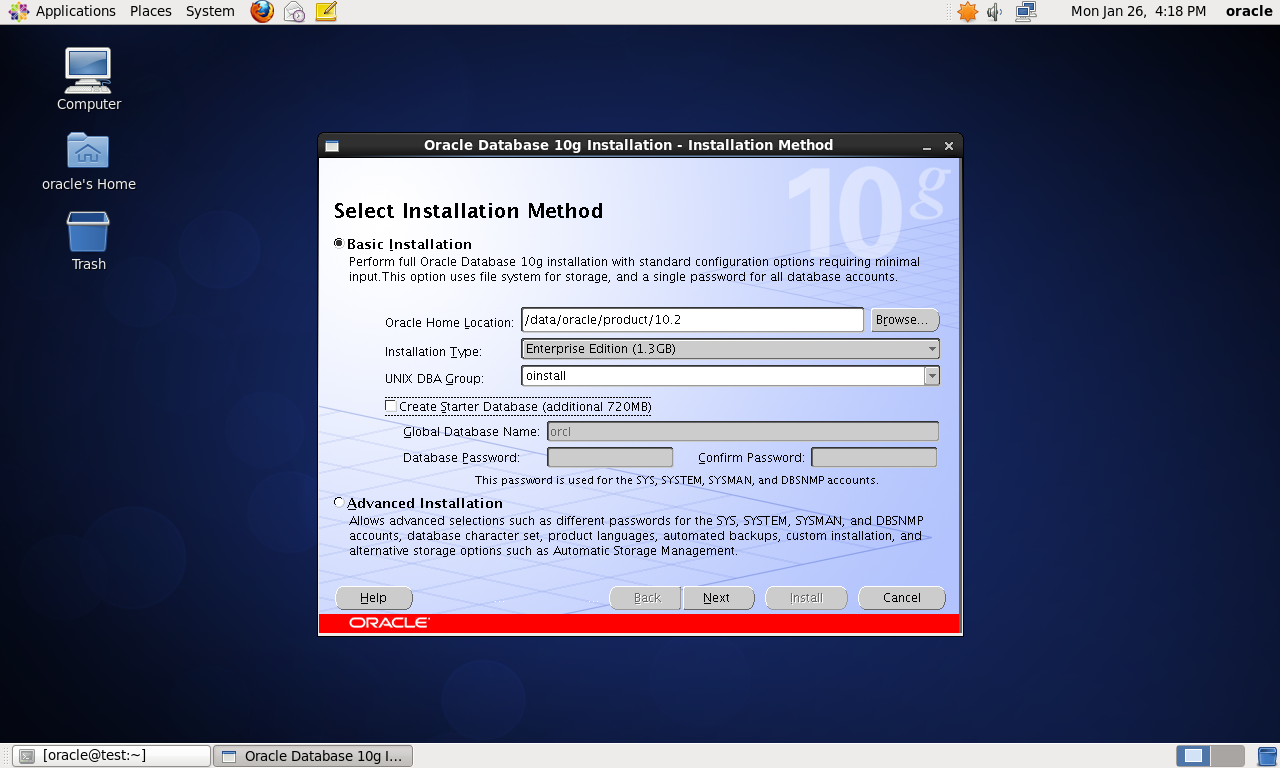The image size is (1280, 768).
Task: Click the Install button
Action: click(x=806, y=598)
